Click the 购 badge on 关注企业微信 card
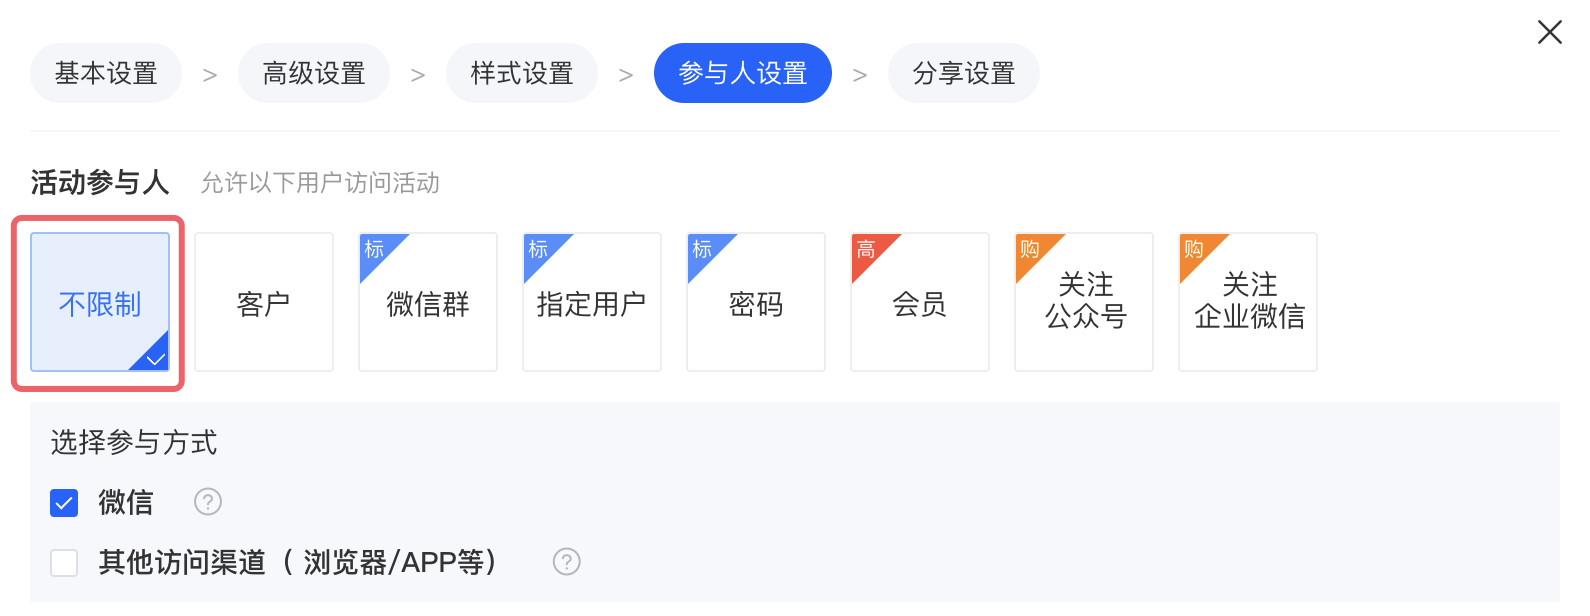Viewport: 1590px width, 616px height. point(1194,249)
